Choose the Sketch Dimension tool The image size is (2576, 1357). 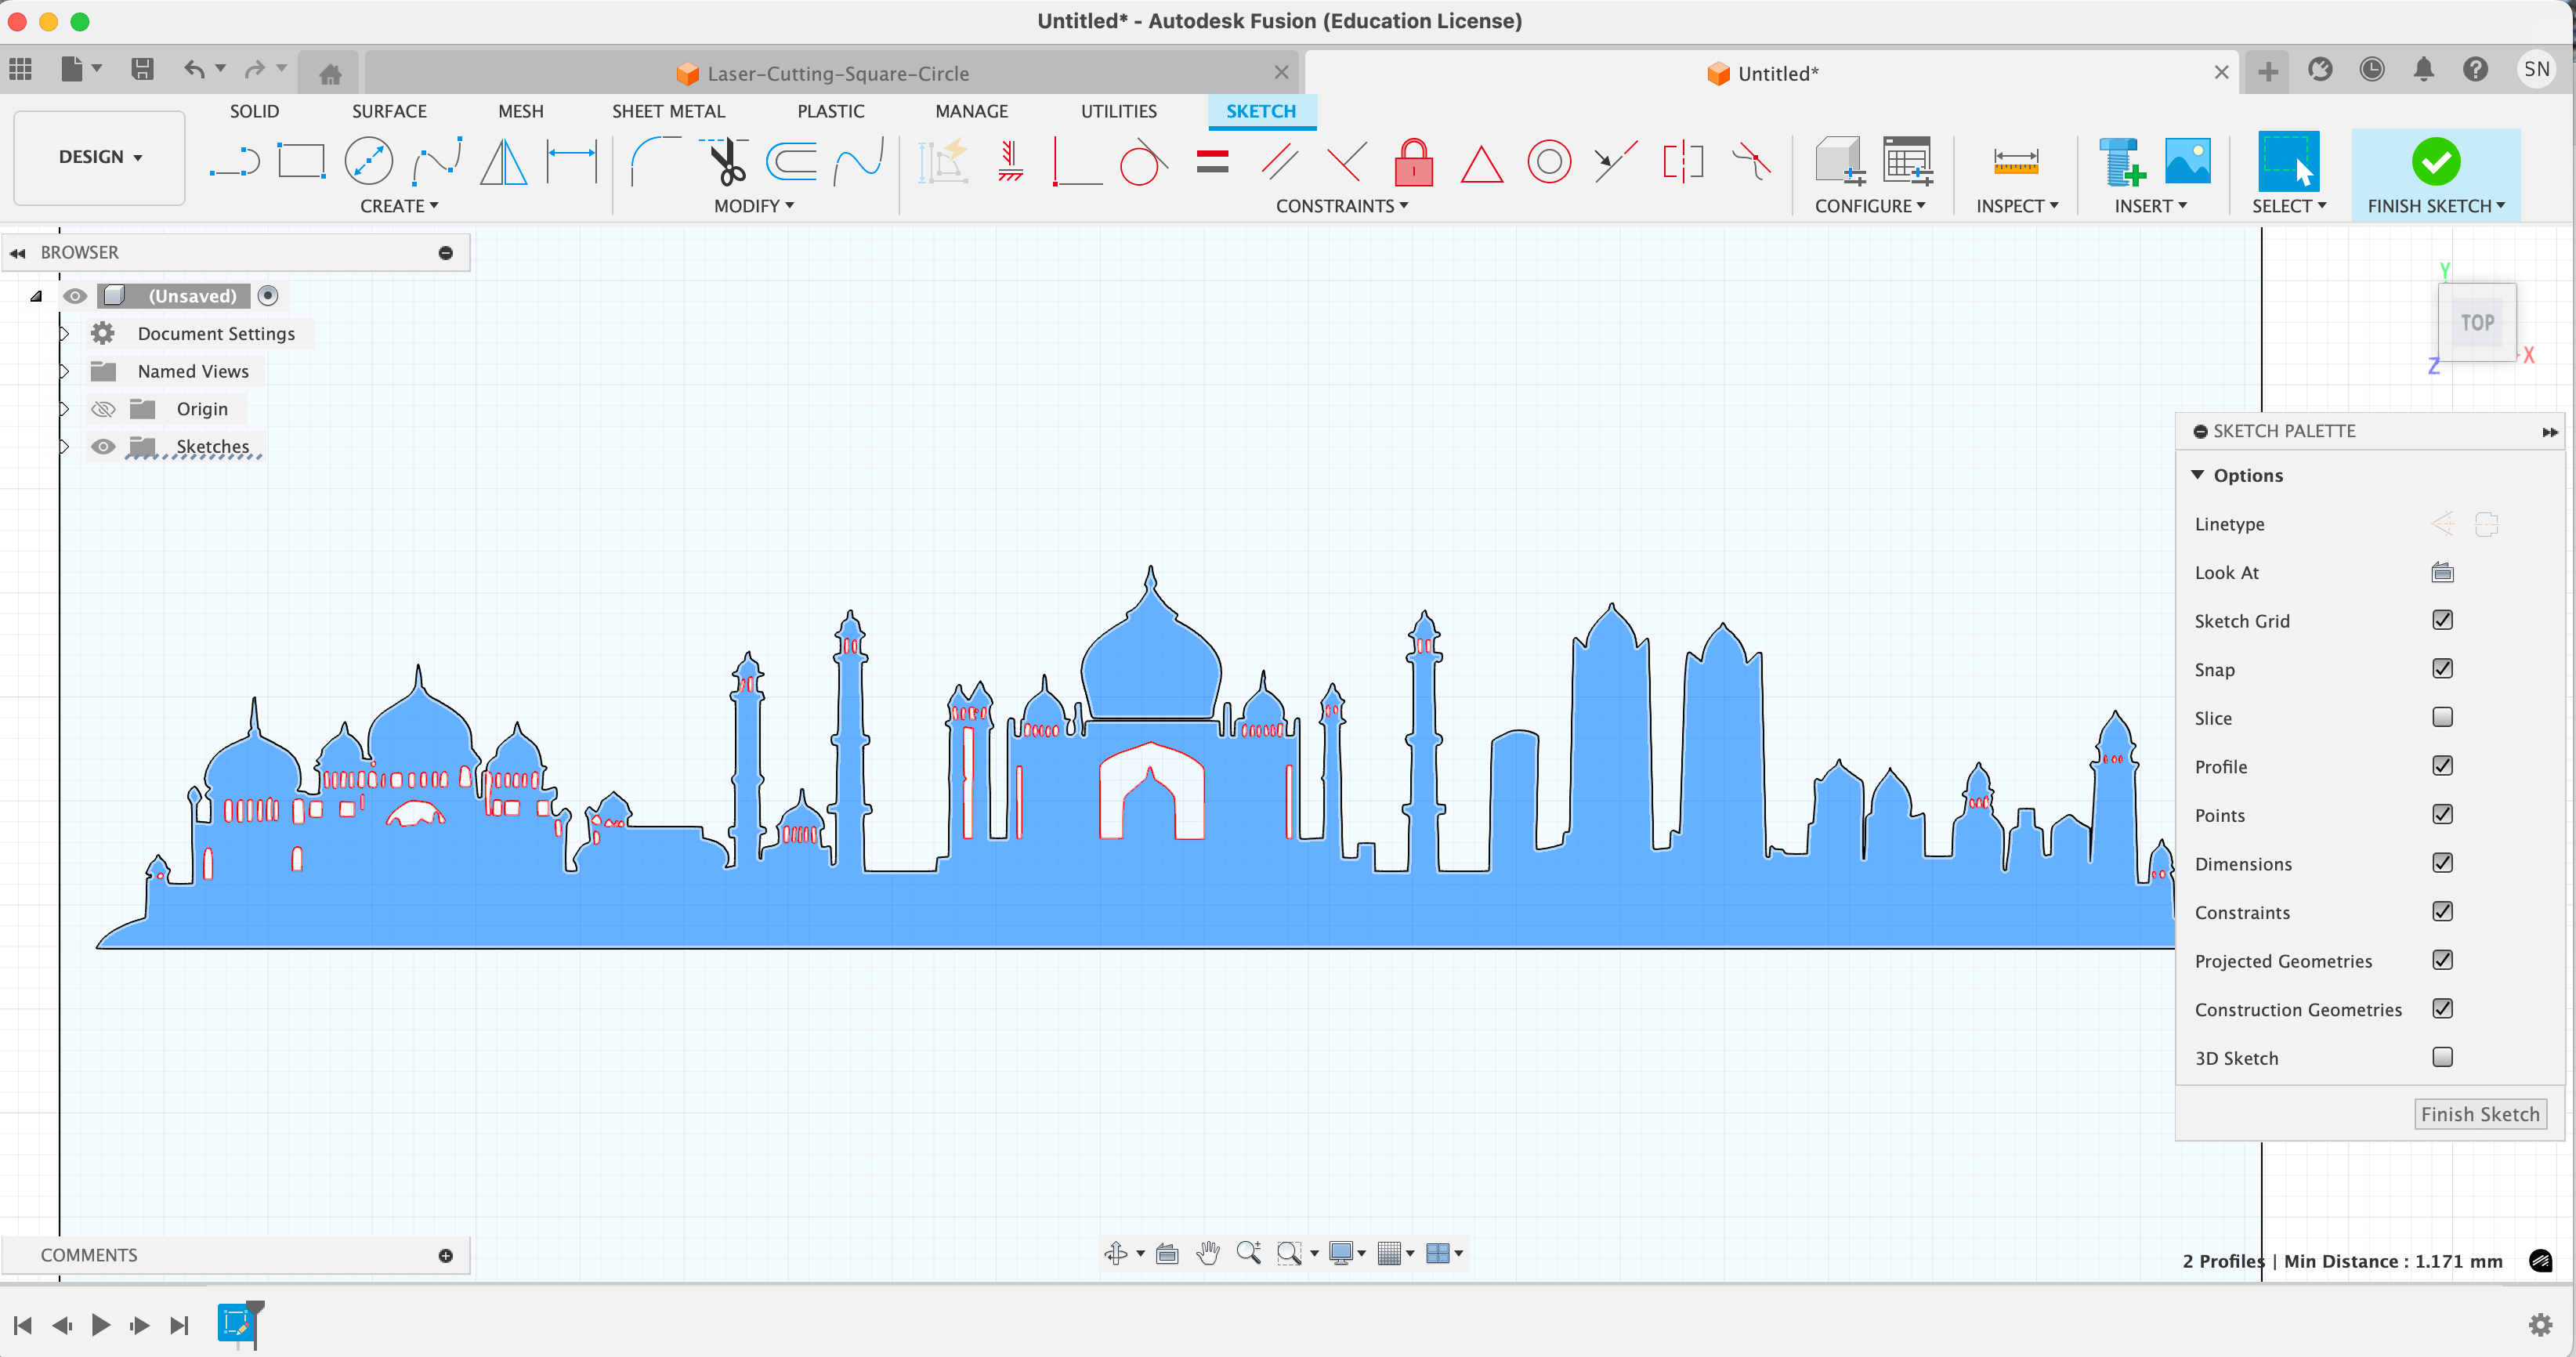pyautogui.click(x=572, y=161)
